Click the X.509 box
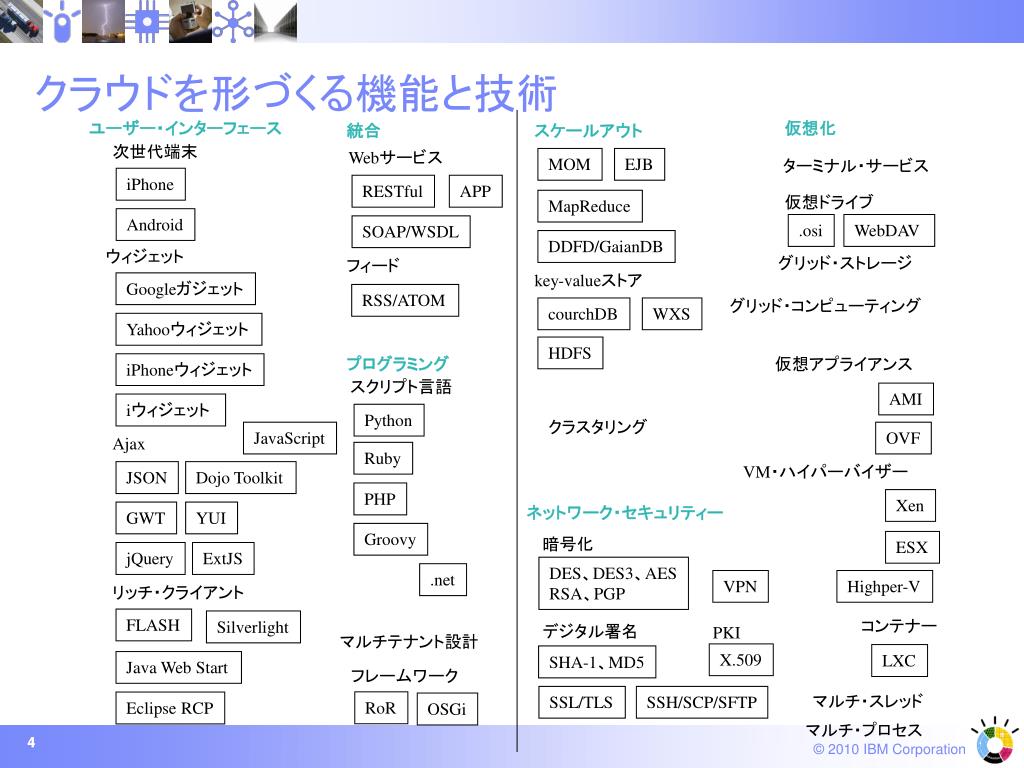Screen dimensions: 1024x768 click(741, 660)
